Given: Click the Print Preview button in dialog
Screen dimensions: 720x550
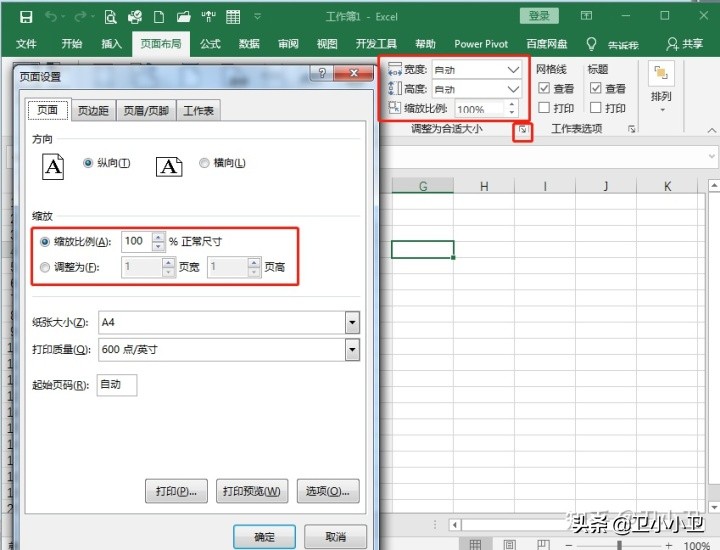Looking at the screenshot, I should click(252, 491).
